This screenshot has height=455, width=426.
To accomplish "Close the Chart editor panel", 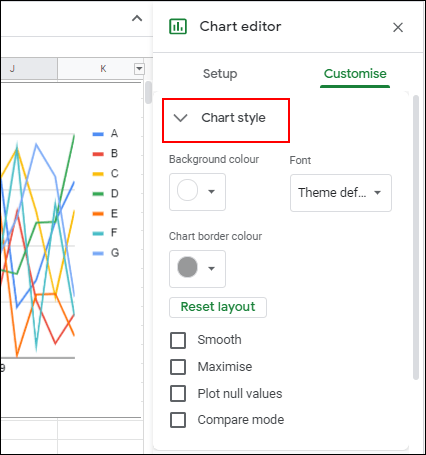I will point(398,27).
